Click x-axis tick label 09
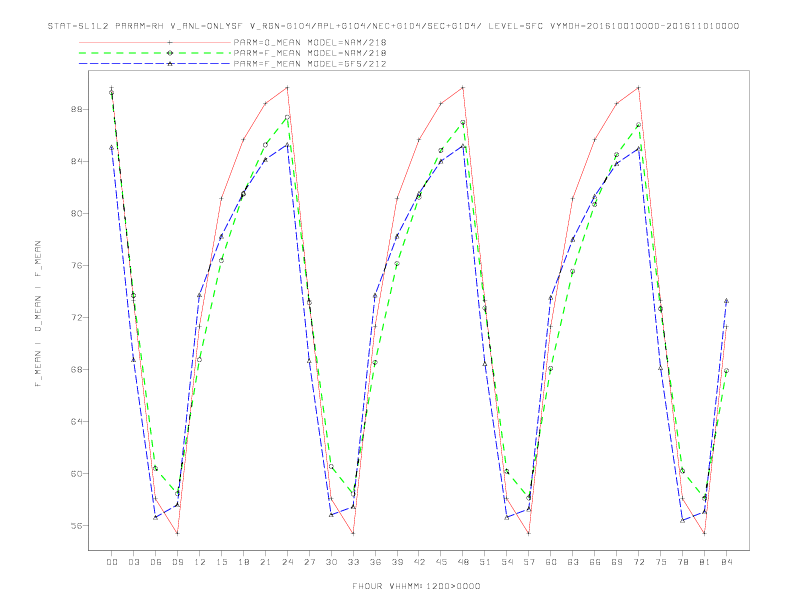Image resolution: width=792 pixels, height=612 pixels. pos(178,562)
